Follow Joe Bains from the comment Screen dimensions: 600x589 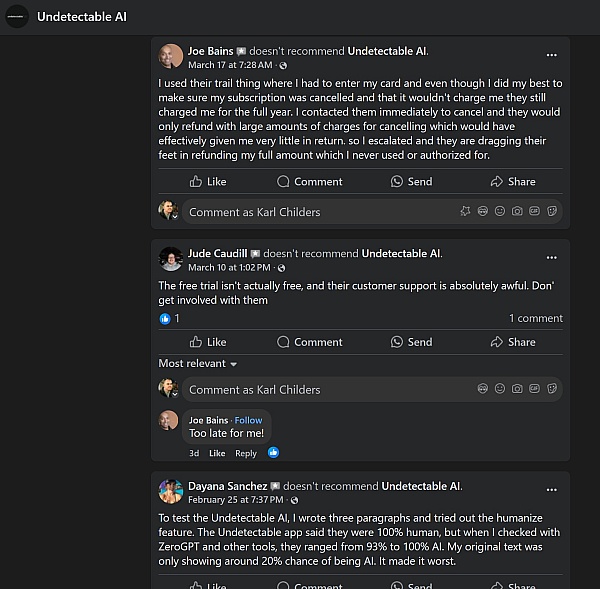[248, 420]
